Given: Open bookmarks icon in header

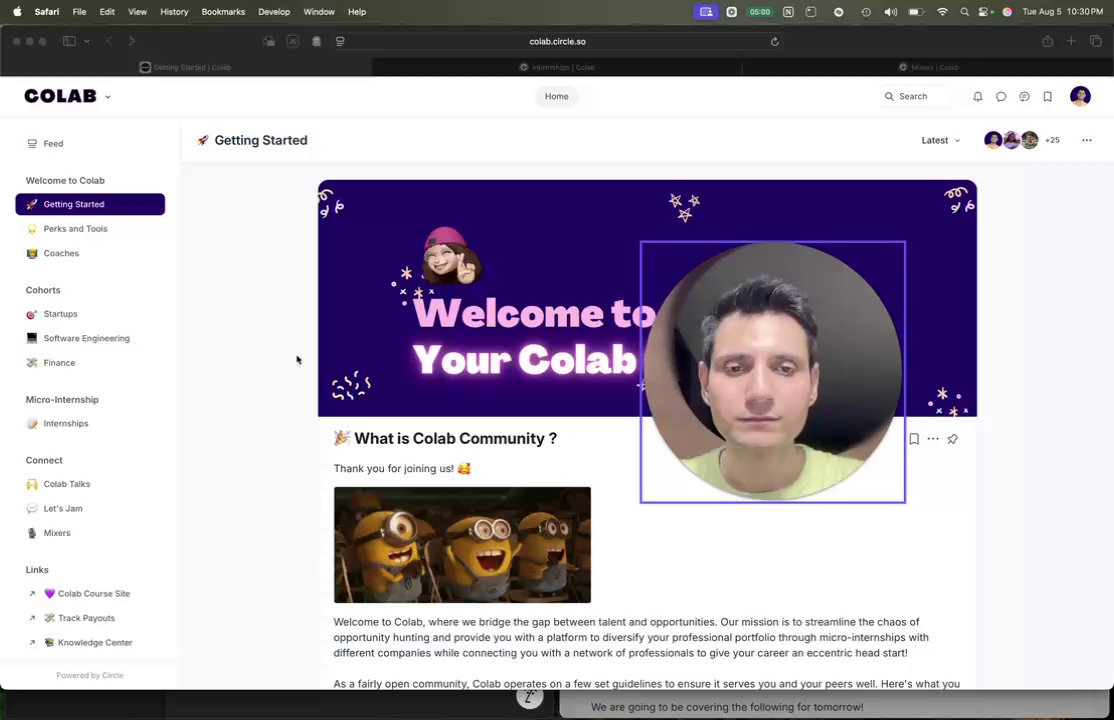Looking at the screenshot, I should 1047,97.
